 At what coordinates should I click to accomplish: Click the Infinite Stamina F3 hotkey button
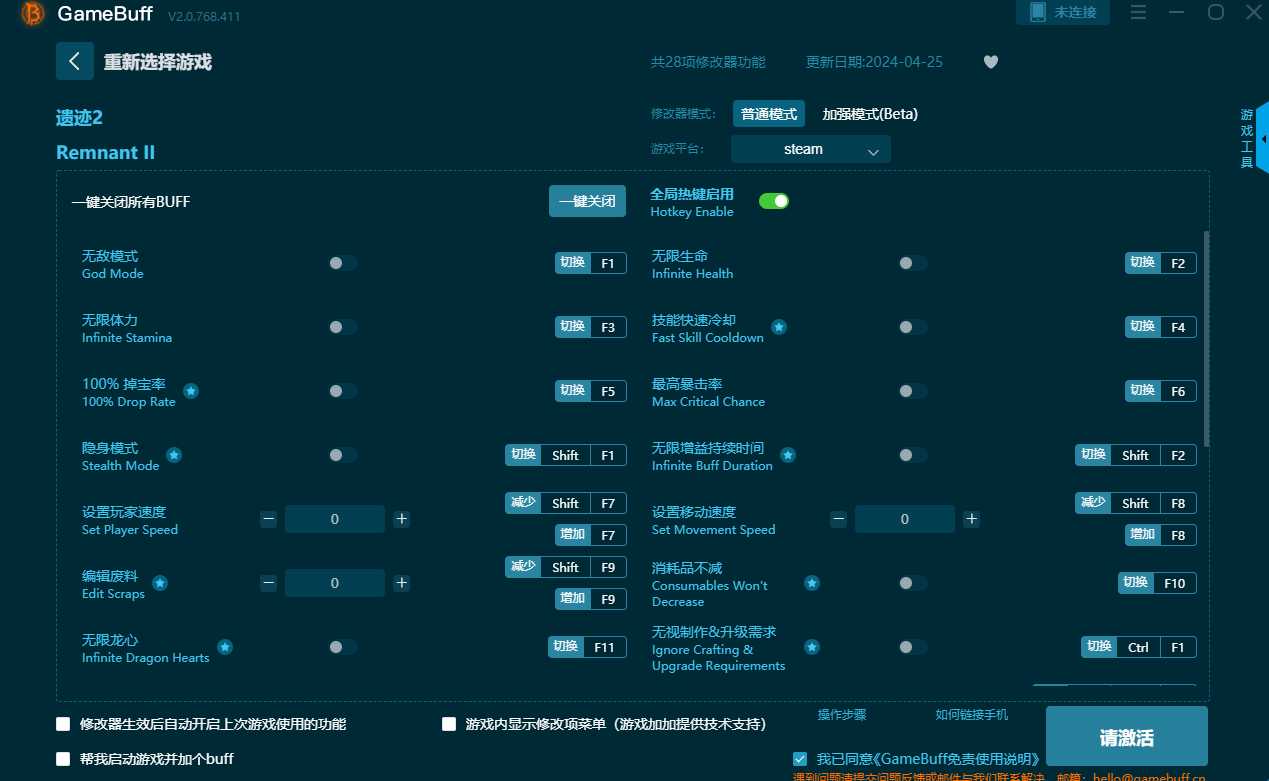(591, 327)
